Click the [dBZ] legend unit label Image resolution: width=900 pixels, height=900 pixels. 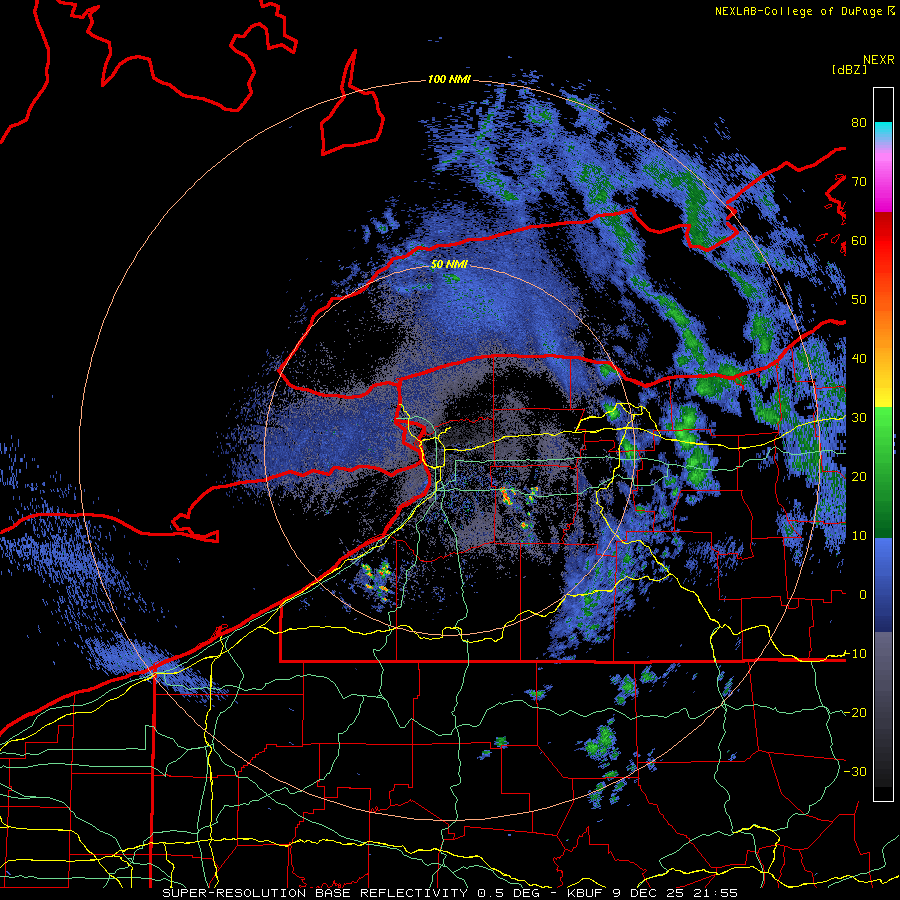click(x=849, y=70)
